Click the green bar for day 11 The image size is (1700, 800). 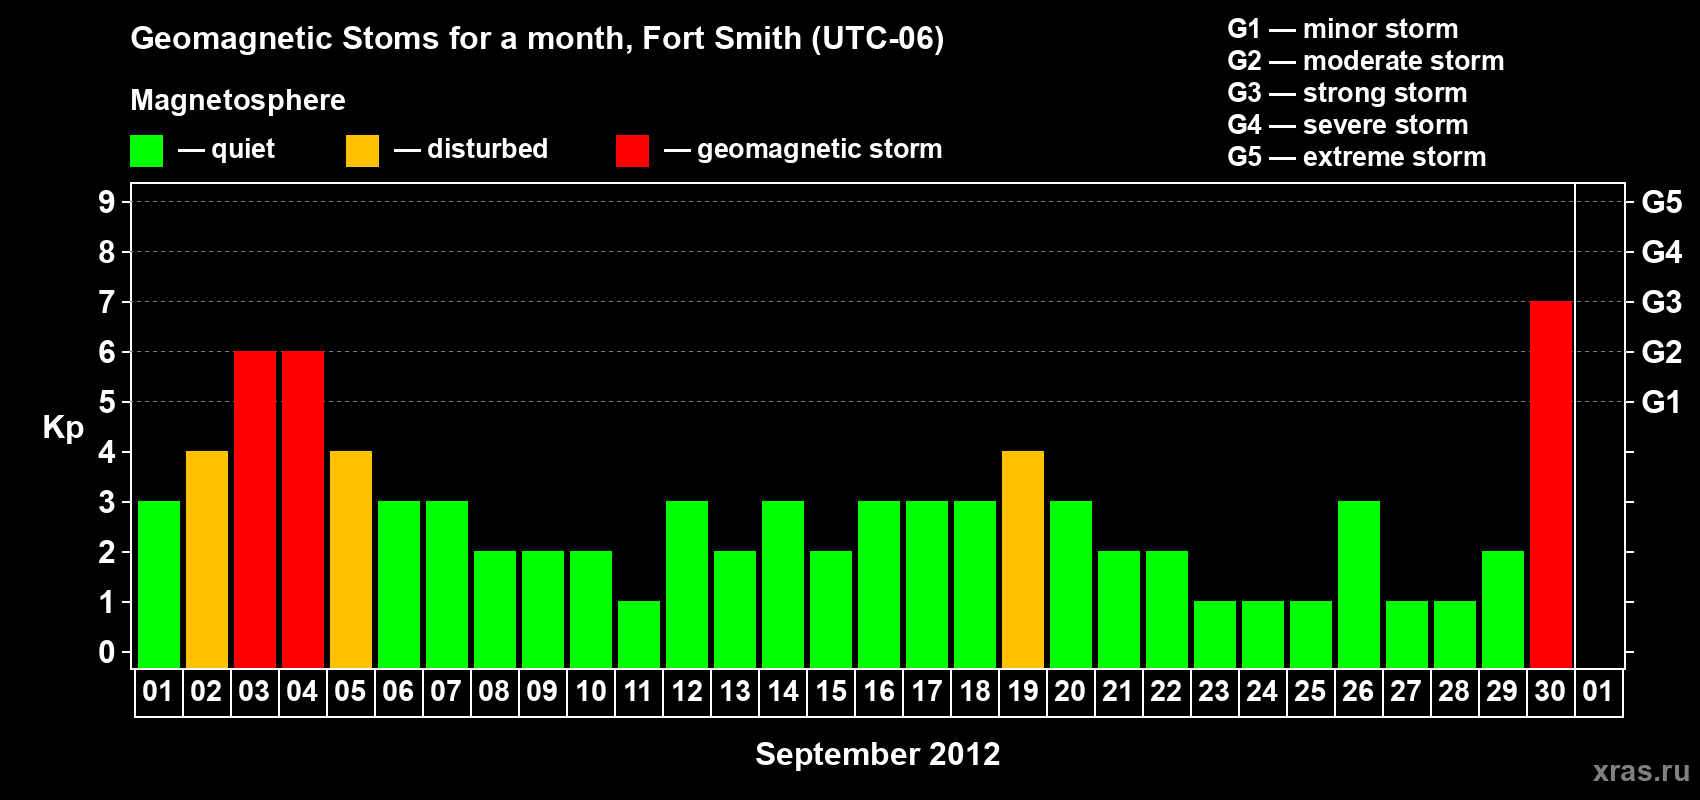click(639, 634)
